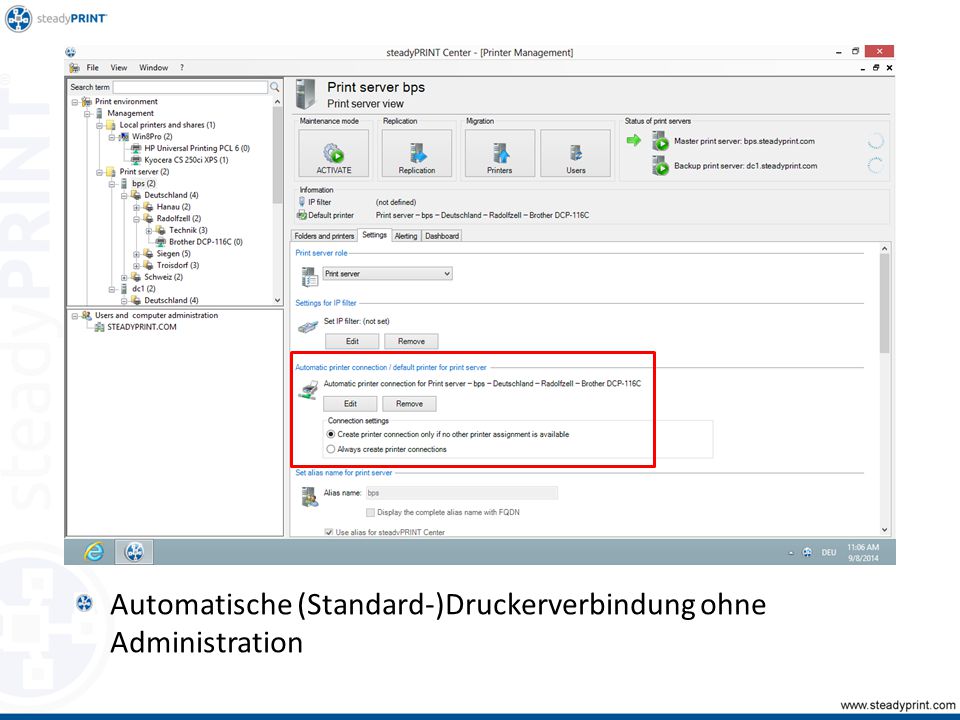Open the View menu
The width and height of the screenshot is (960, 720).
point(119,67)
